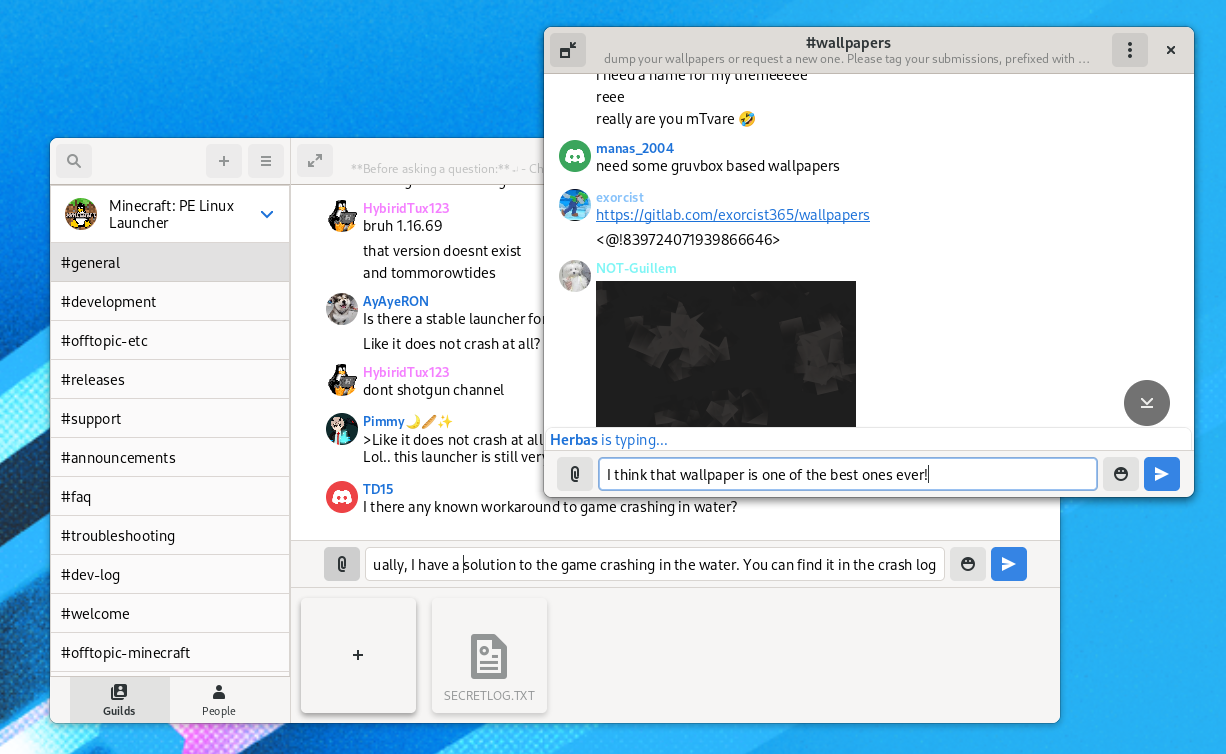The image size is (1226, 754).
Task: Click the TD15 username
Action: click(x=378, y=489)
